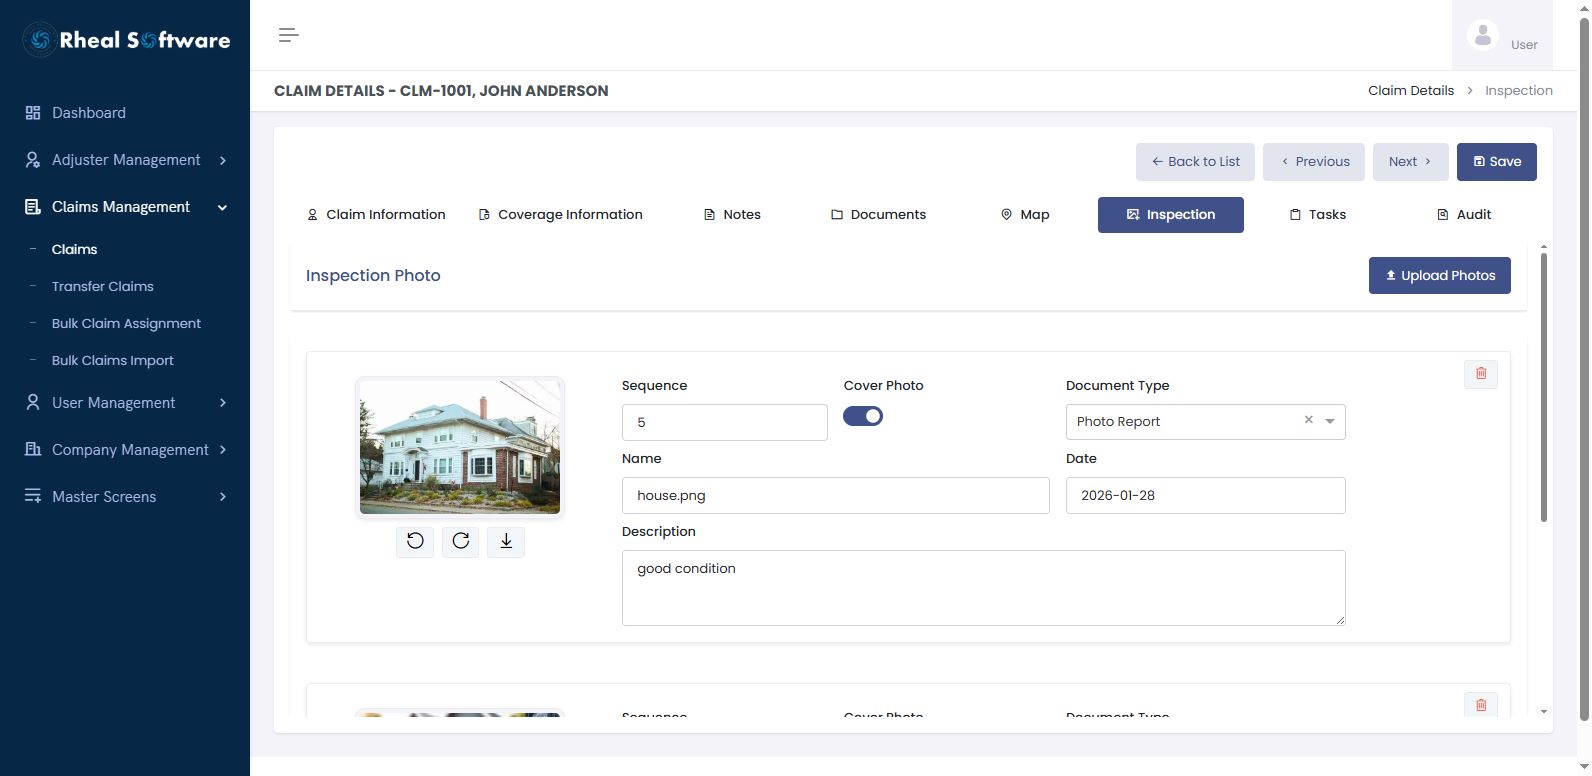Click the Name field containing house.png

click(836, 495)
